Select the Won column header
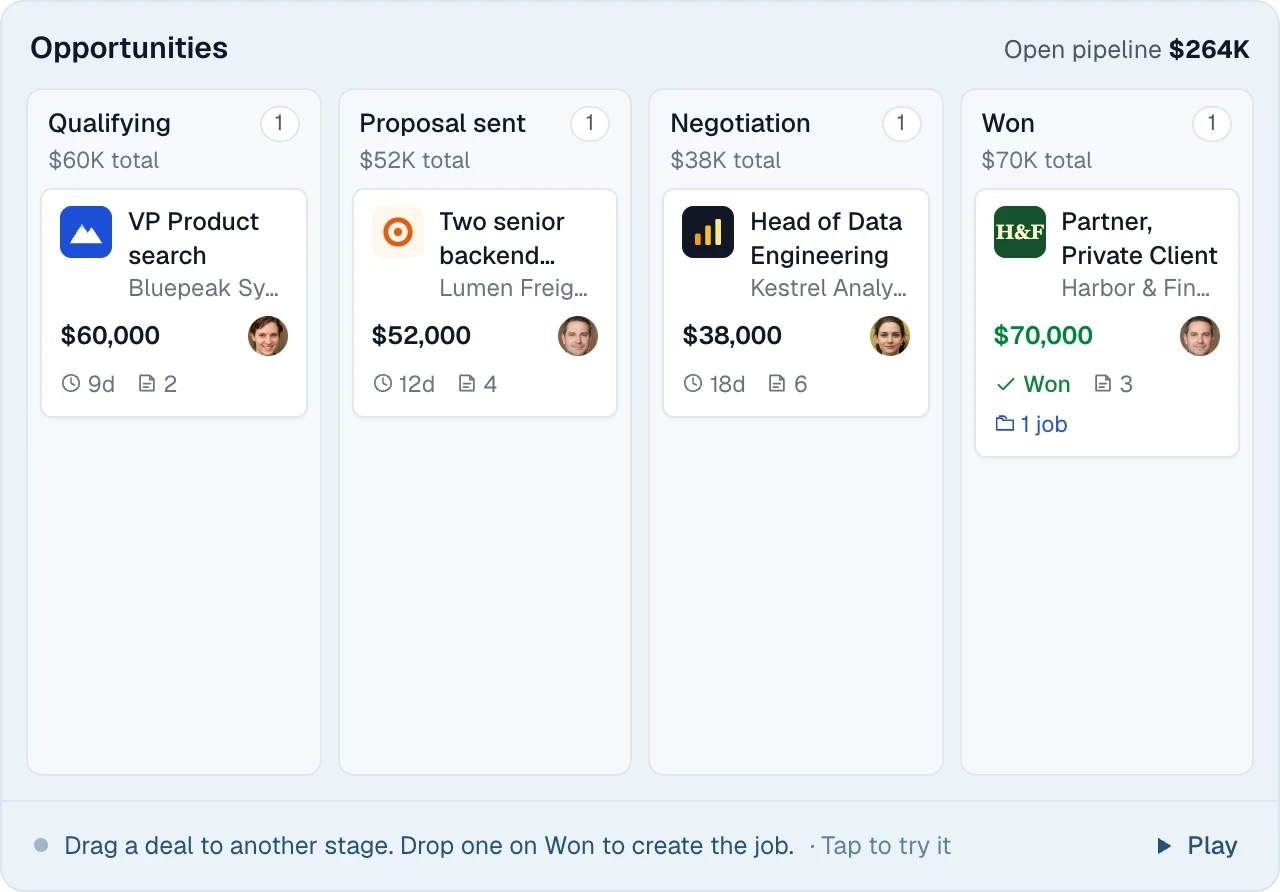The width and height of the screenshot is (1280, 892). pyautogui.click(x=1008, y=123)
